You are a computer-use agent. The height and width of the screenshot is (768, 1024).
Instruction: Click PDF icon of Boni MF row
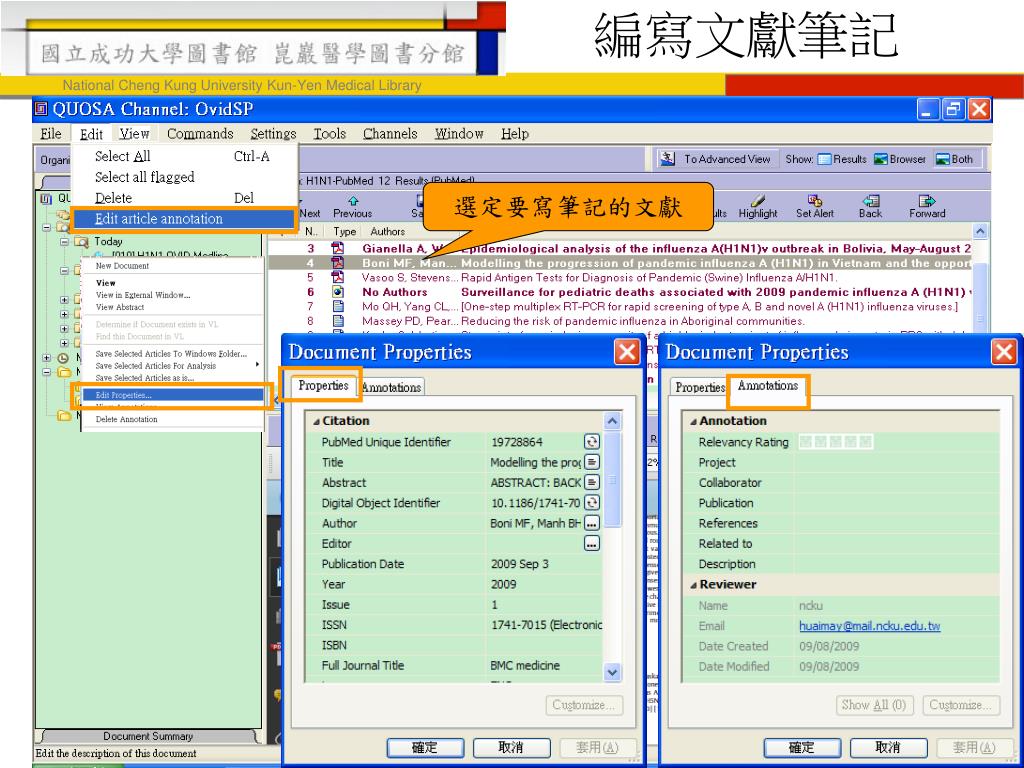pos(338,263)
